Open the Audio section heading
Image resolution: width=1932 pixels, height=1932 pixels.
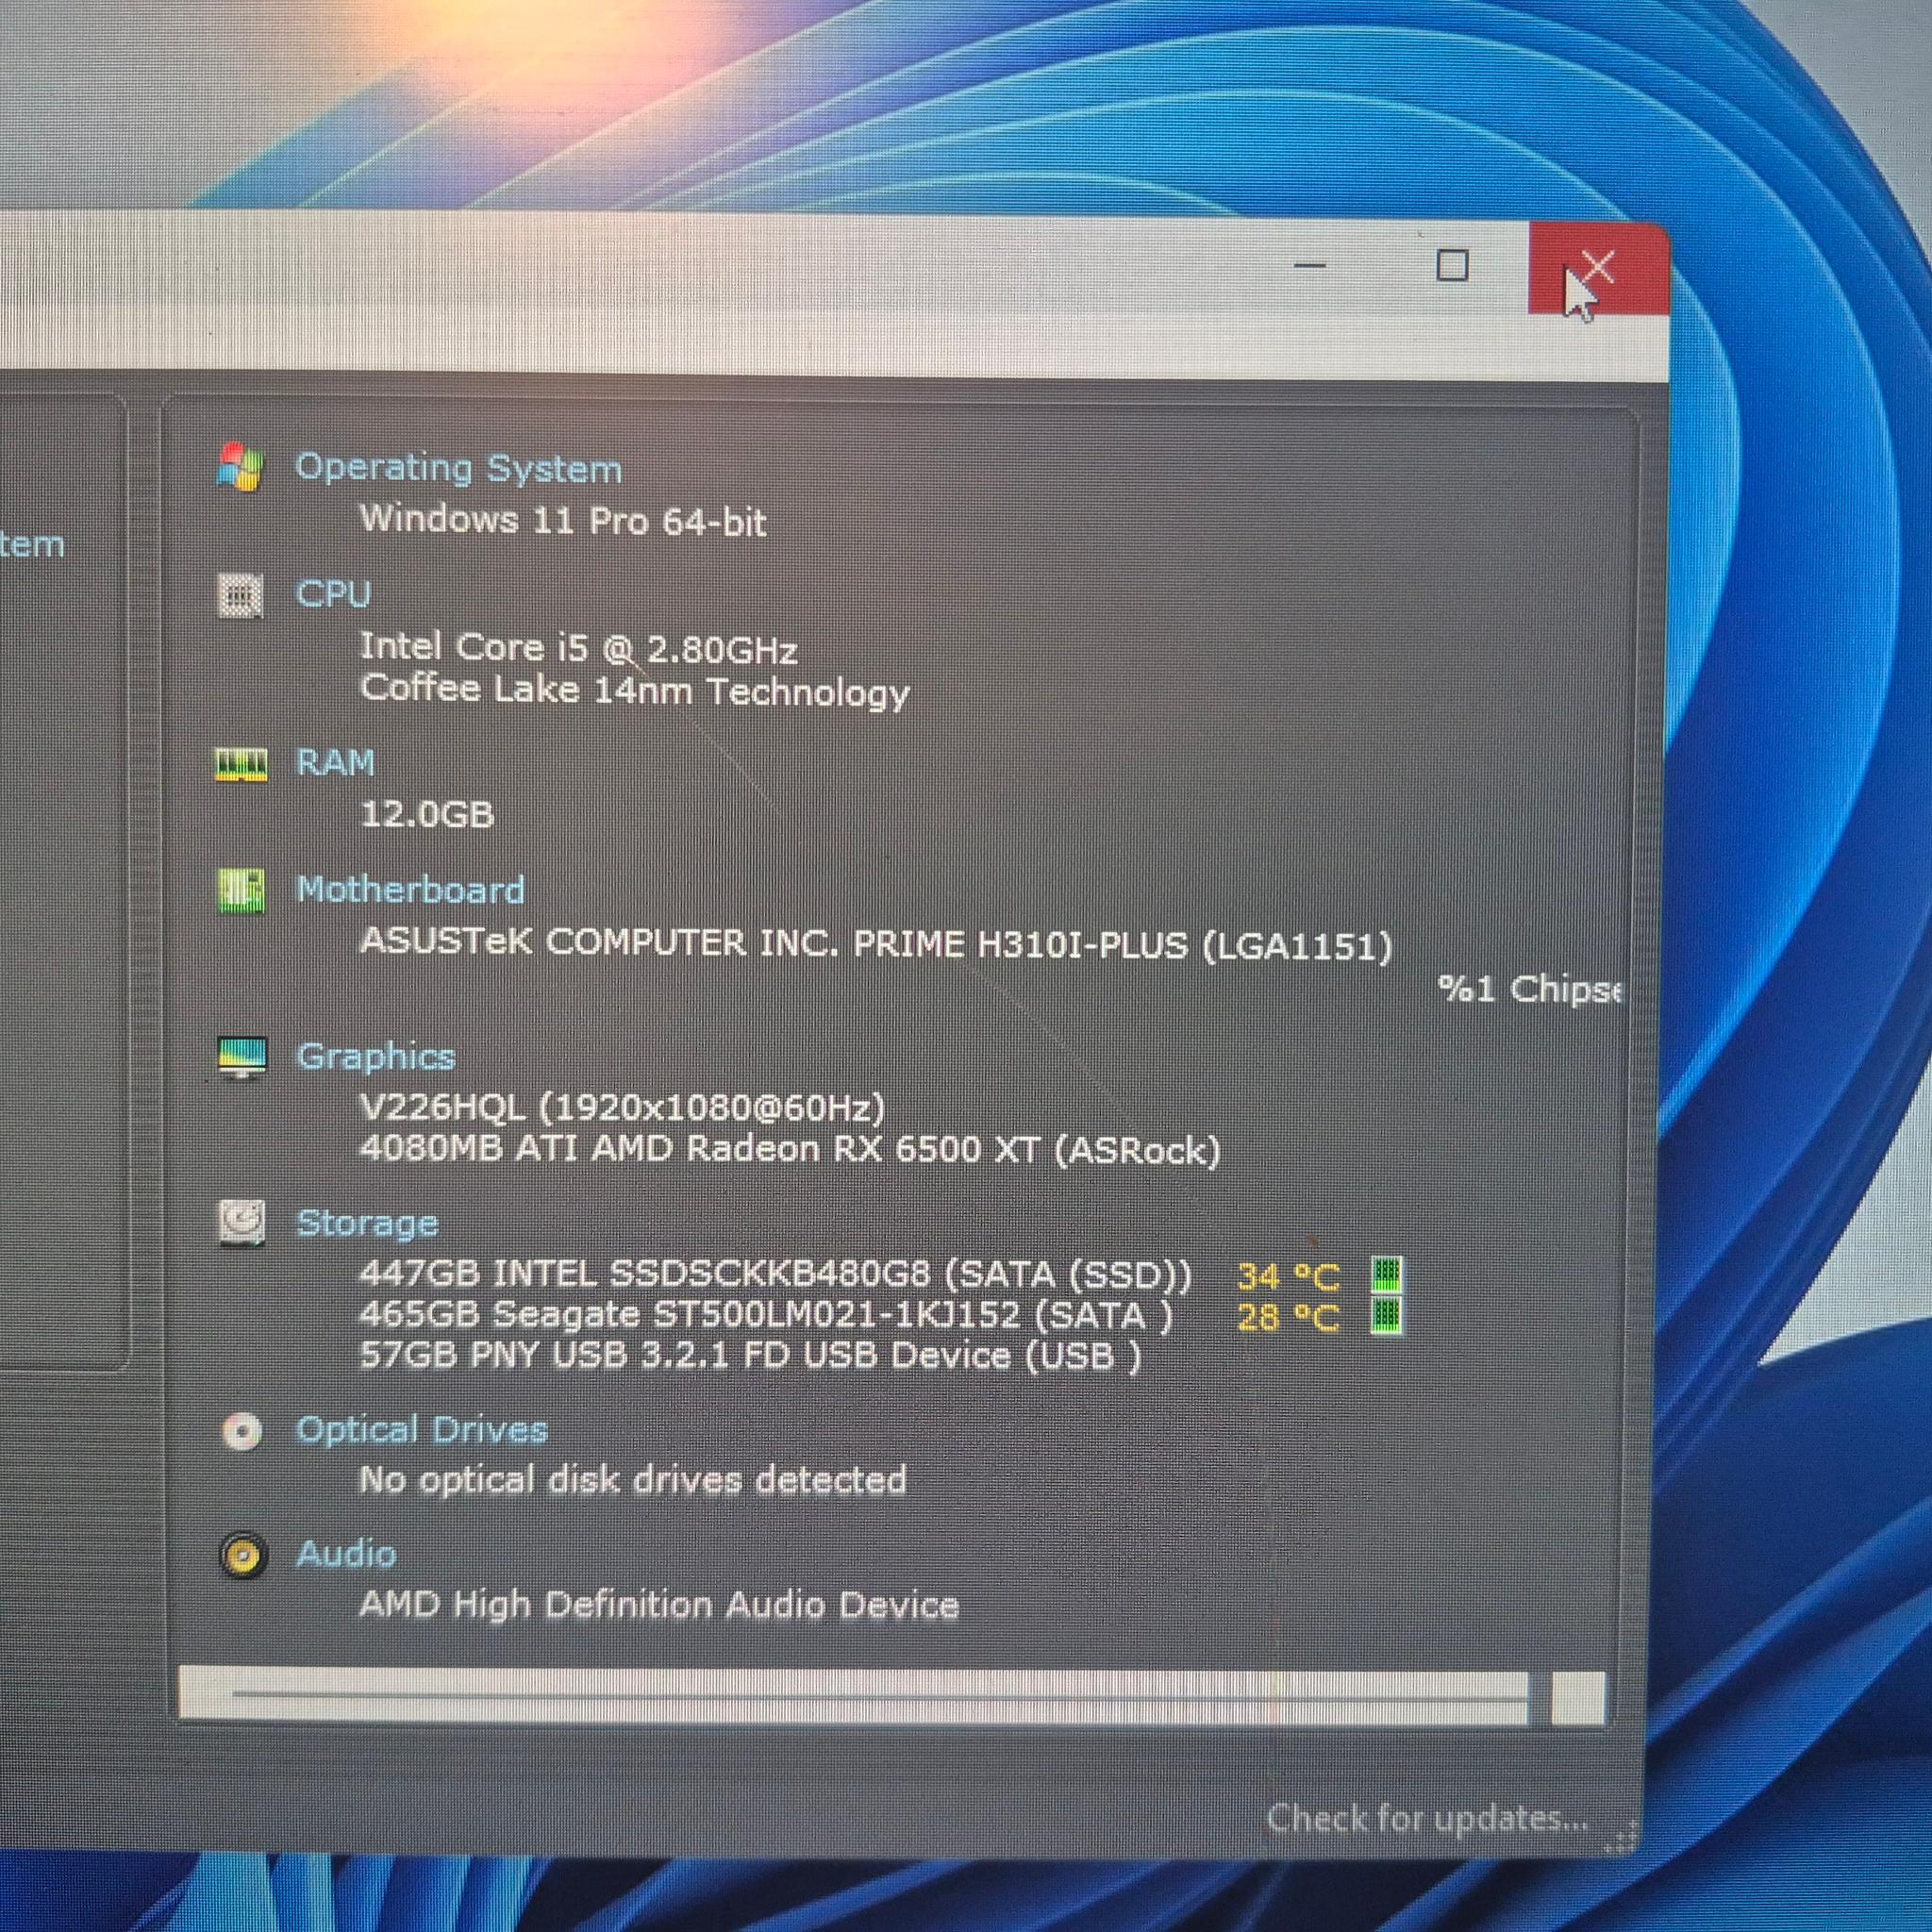click(x=346, y=1555)
